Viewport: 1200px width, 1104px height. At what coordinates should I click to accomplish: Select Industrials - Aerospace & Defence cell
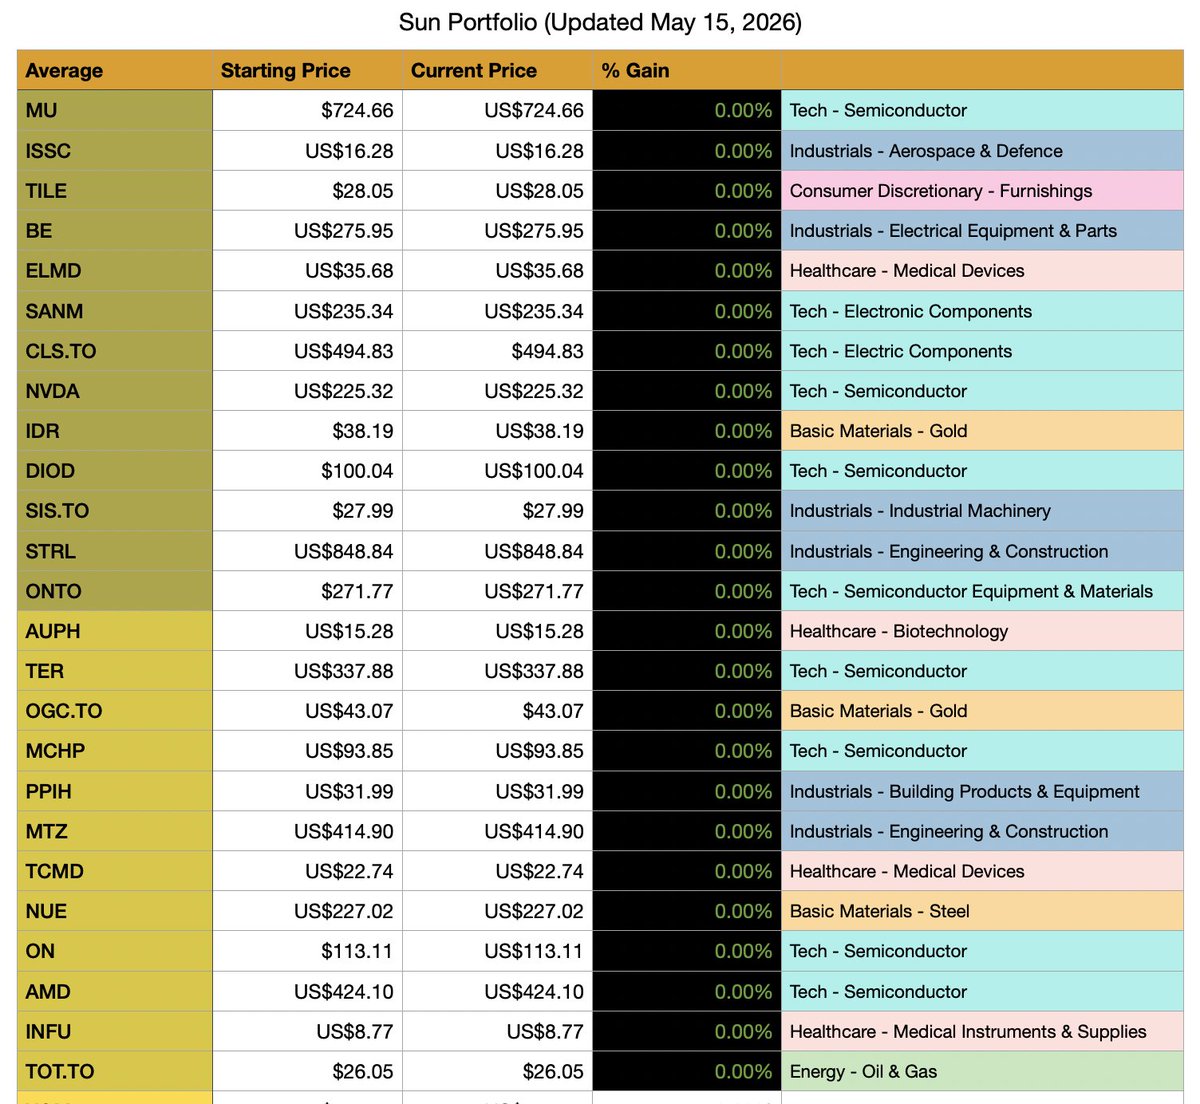(x=982, y=150)
